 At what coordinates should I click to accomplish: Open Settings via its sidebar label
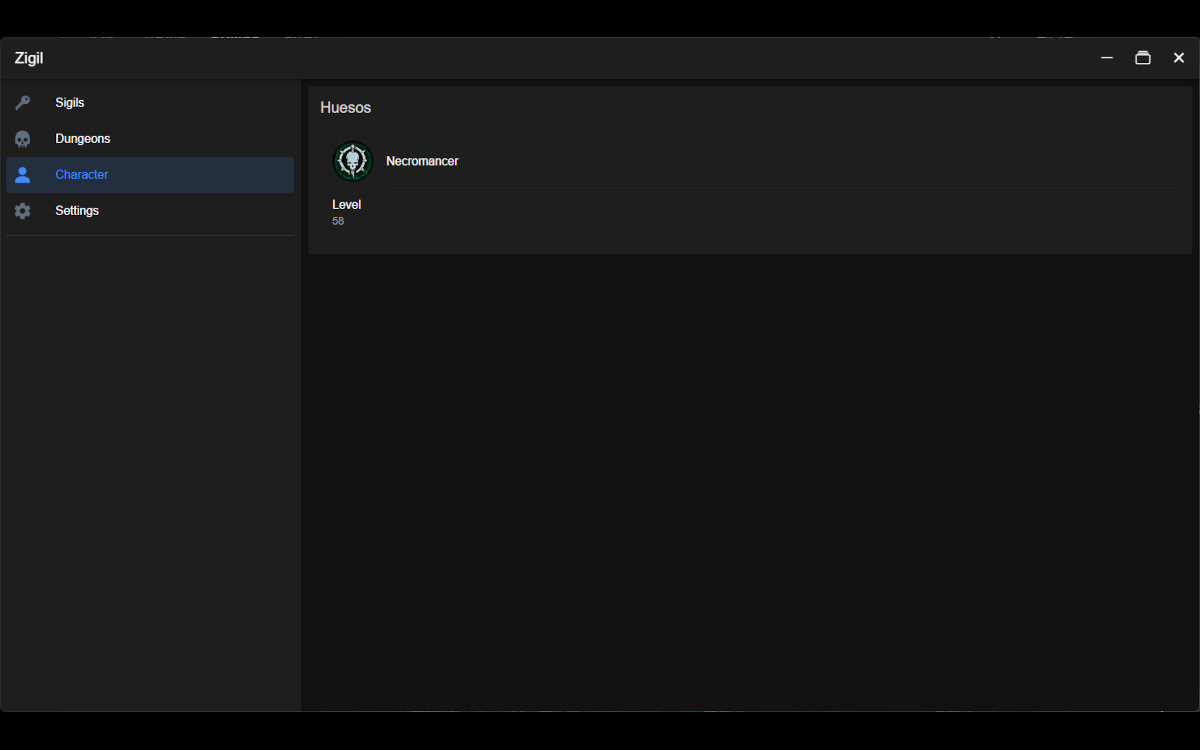tap(77, 211)
